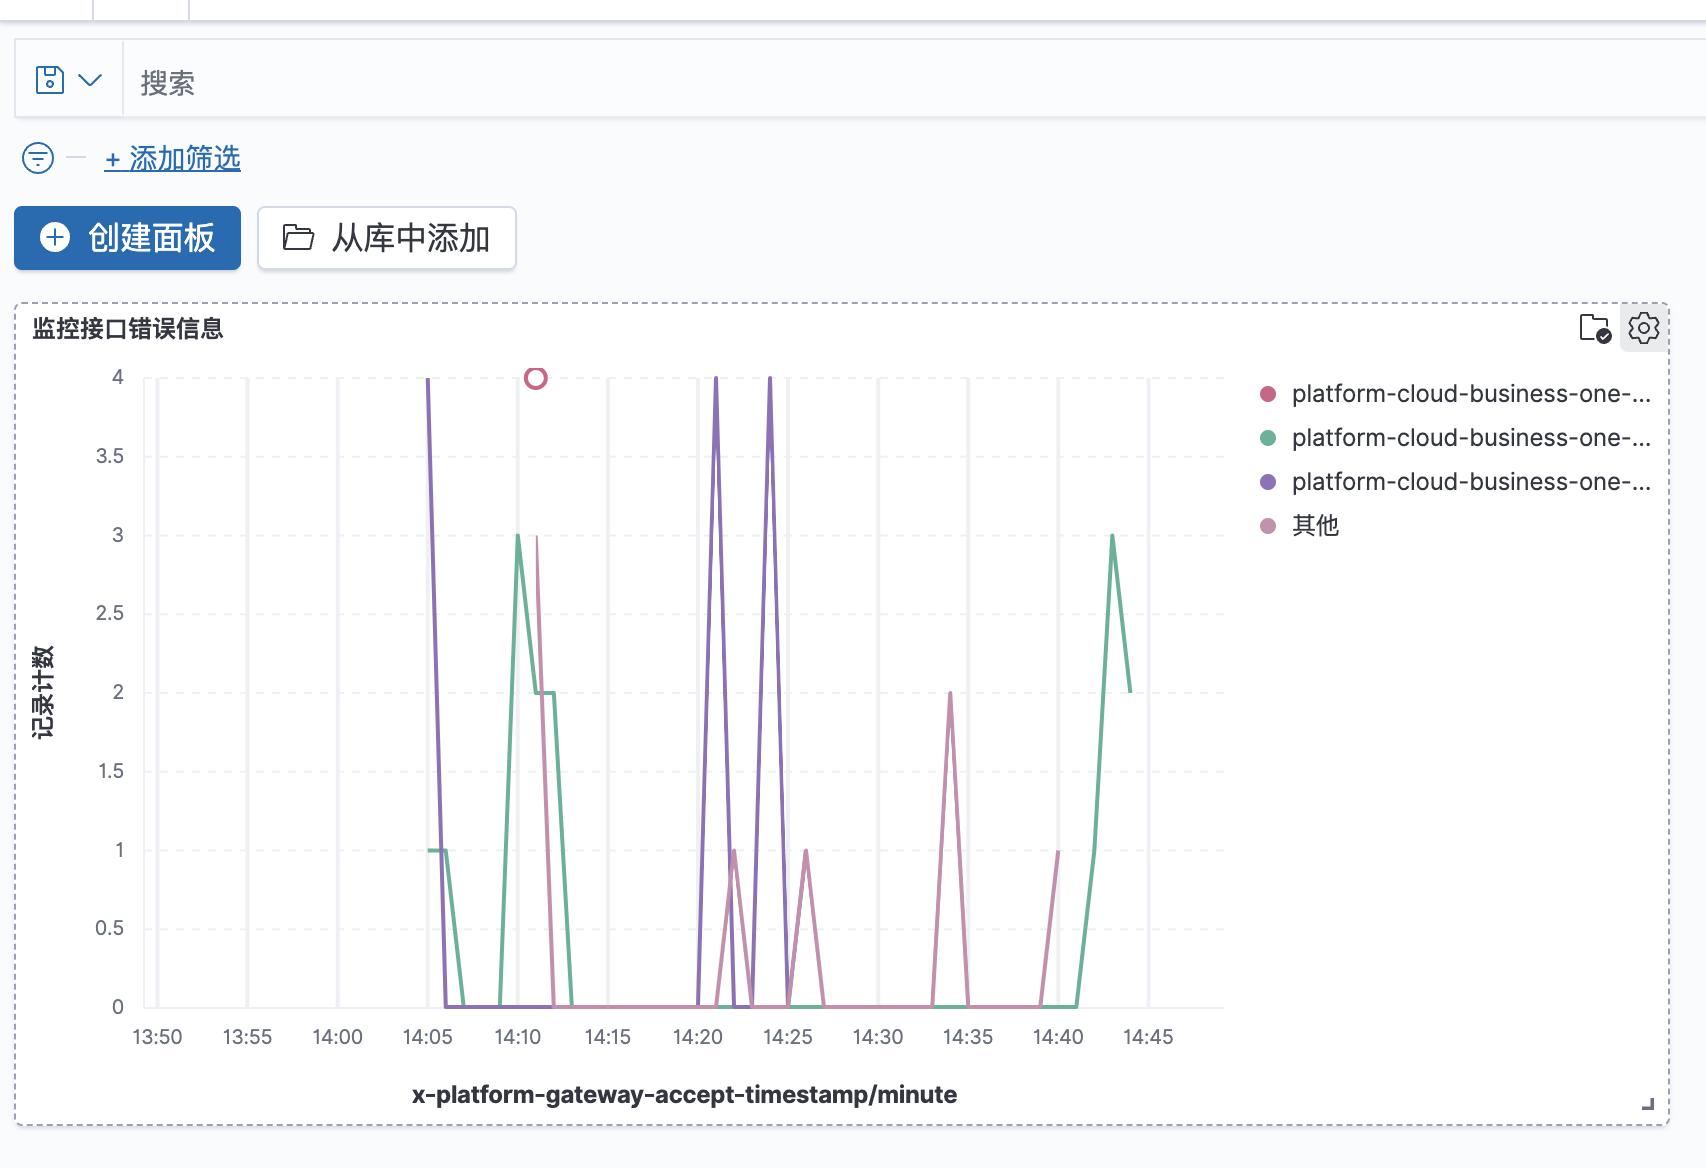Open panel options using the gear icon

tap(1645, 328)
